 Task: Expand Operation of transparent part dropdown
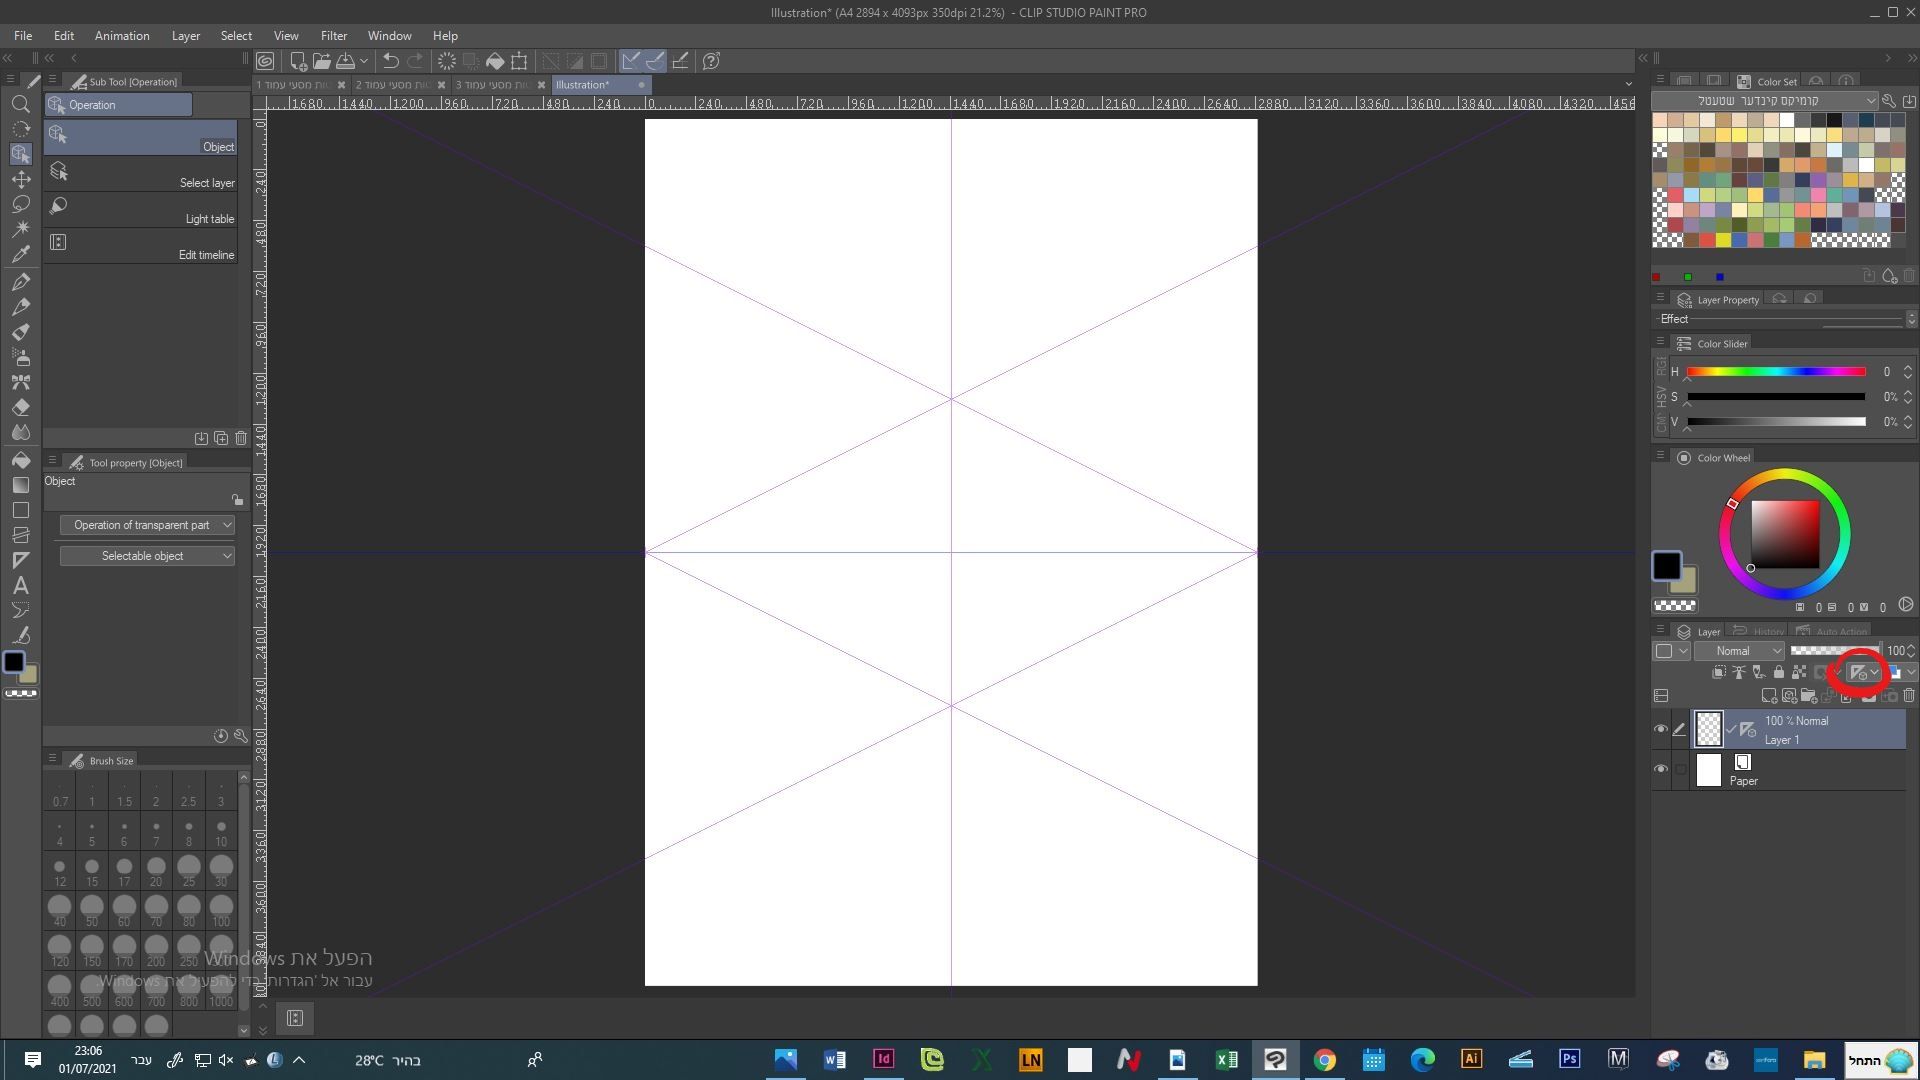click(x=147, y=525)
